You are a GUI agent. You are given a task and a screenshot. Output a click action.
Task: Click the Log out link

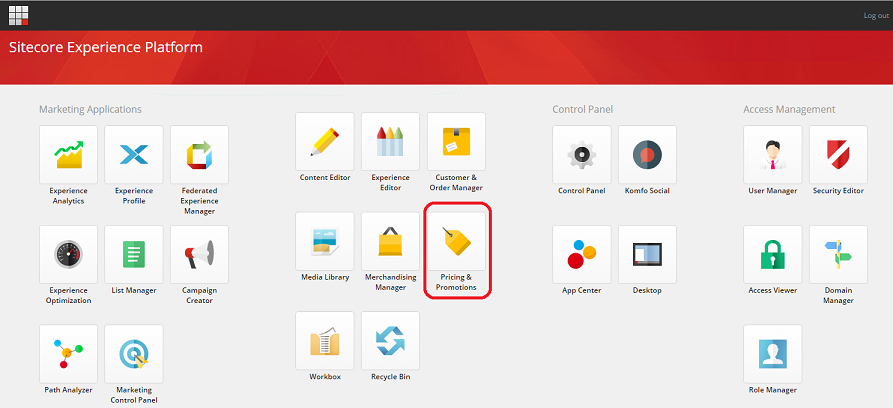click(x=875, y=16)
